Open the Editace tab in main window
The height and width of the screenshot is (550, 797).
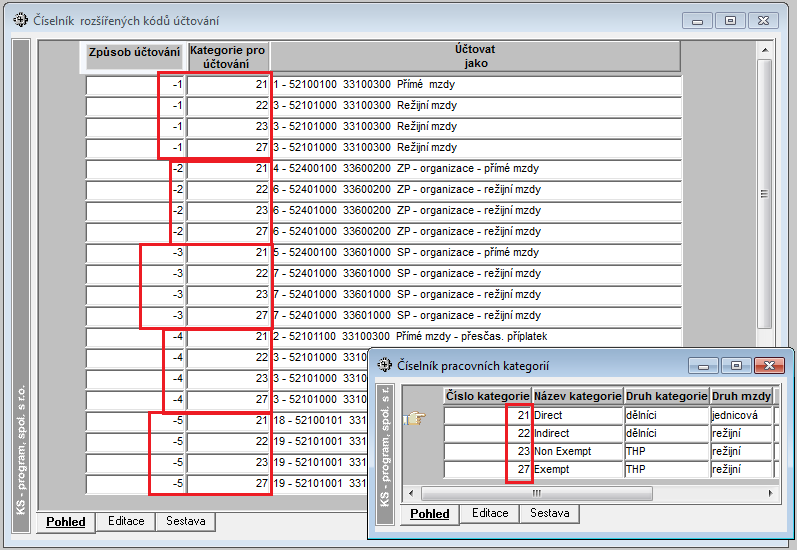click(x=126, y=521)
